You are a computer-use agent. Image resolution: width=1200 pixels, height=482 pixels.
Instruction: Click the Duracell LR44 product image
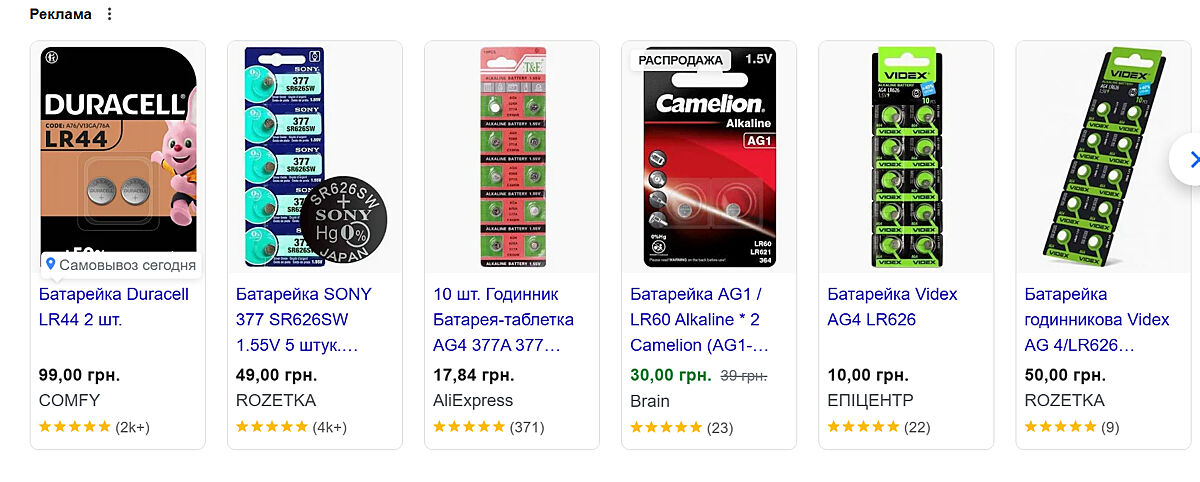coord(118,150)
